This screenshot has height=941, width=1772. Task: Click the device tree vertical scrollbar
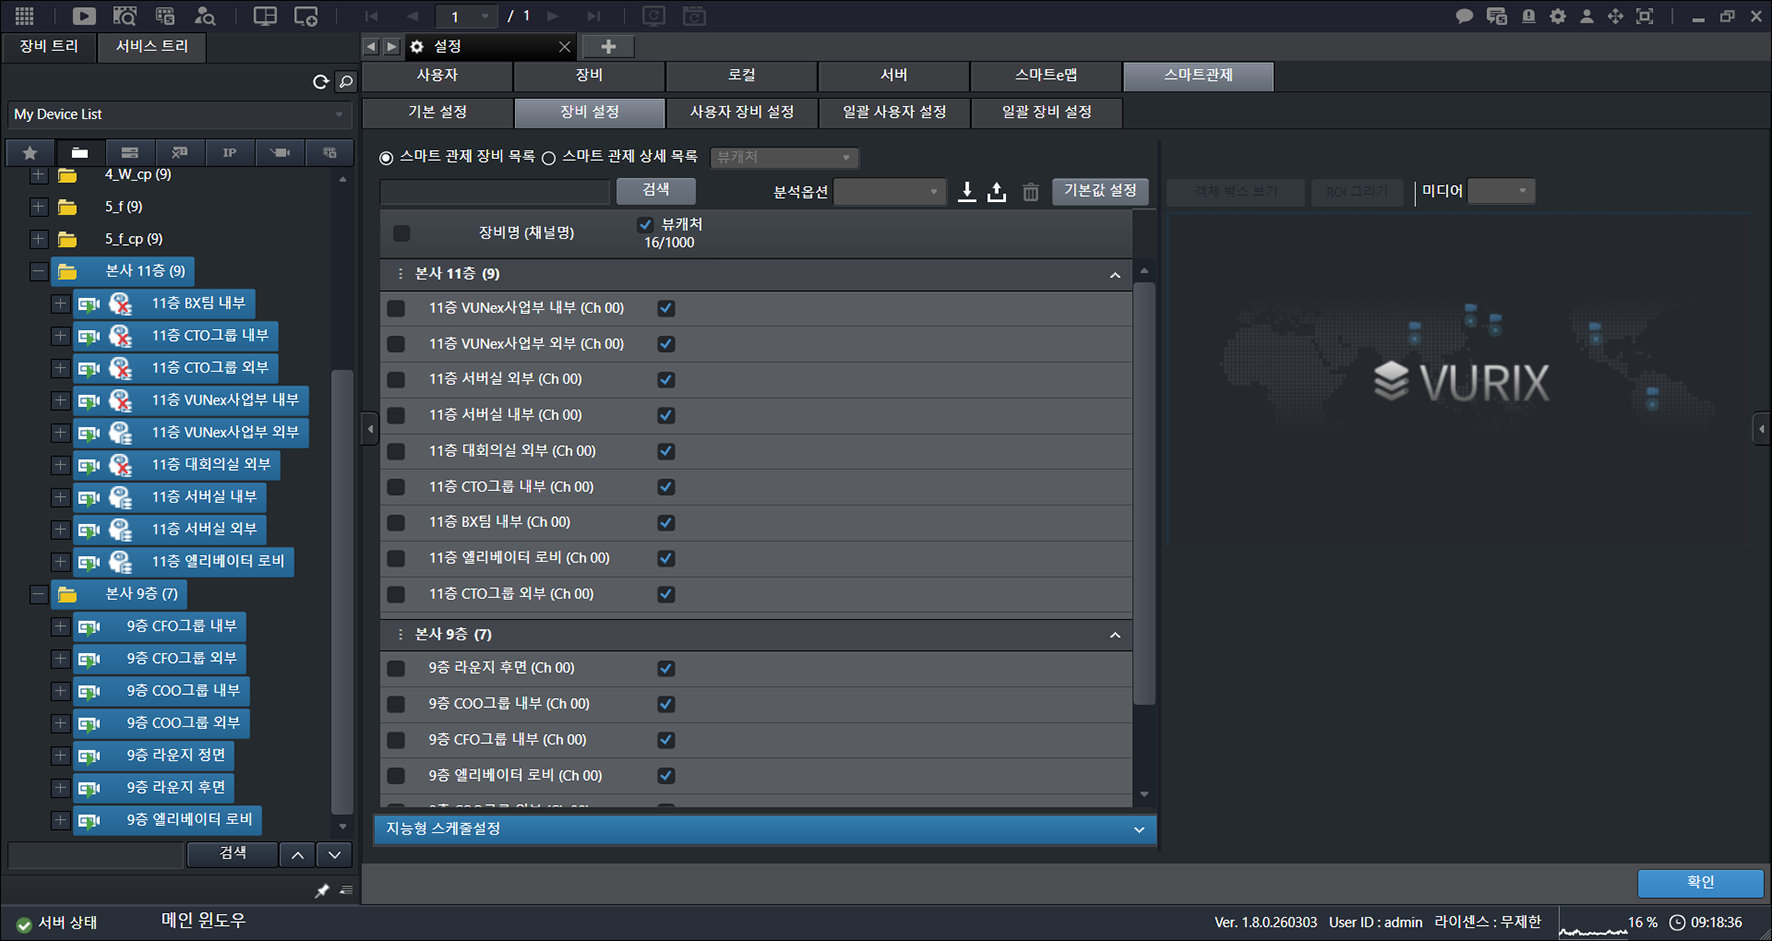[342, 592]
